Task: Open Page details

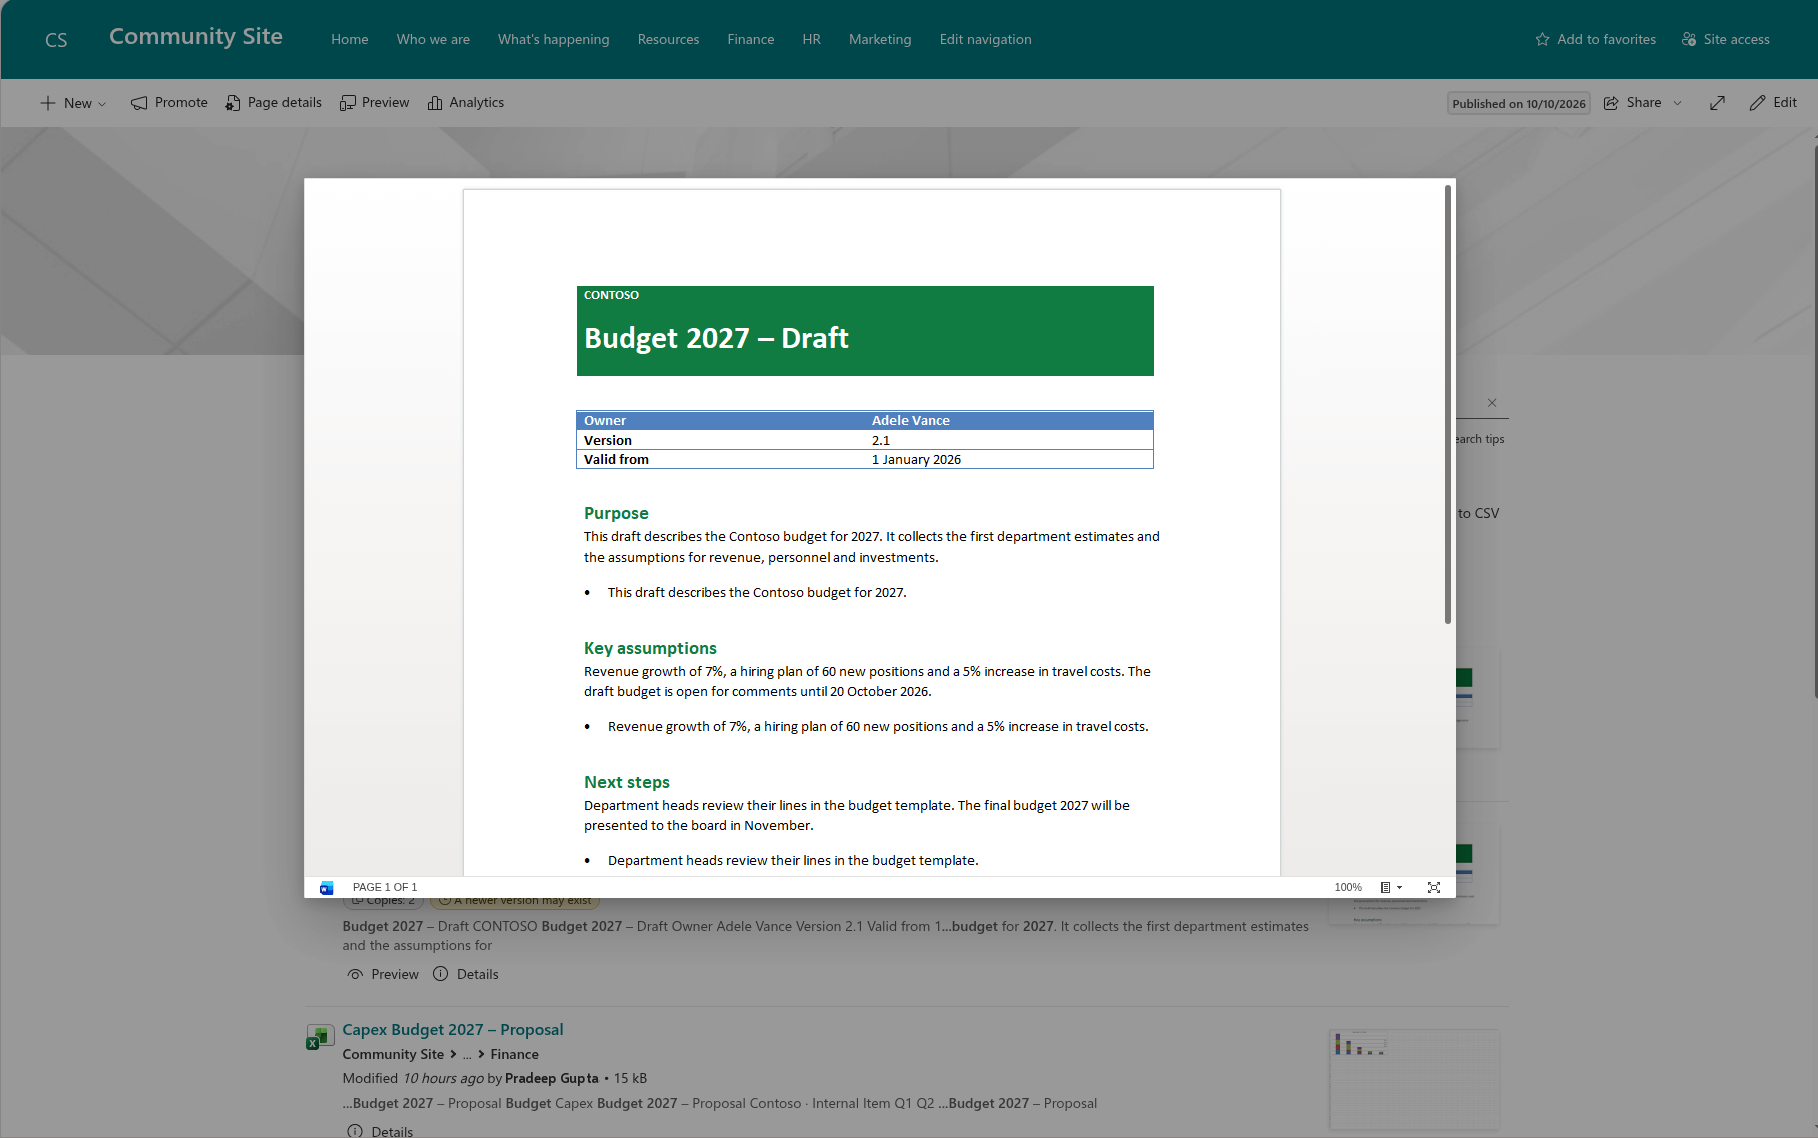Action: click(274, 103)
